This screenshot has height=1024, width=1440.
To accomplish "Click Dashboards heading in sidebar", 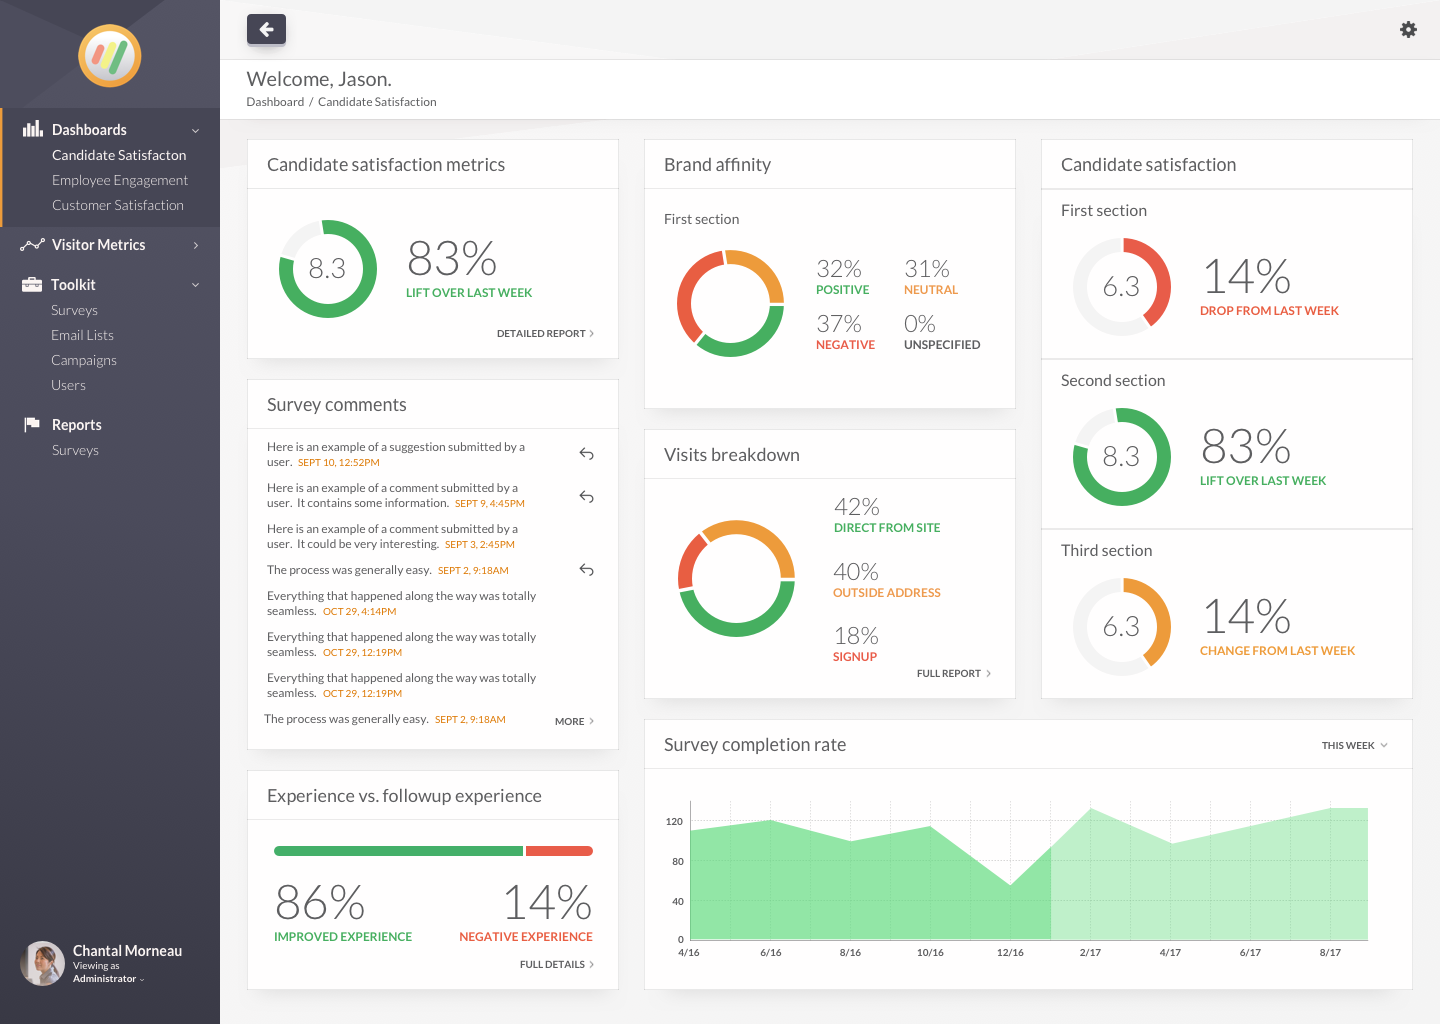I will click(89, 130).
